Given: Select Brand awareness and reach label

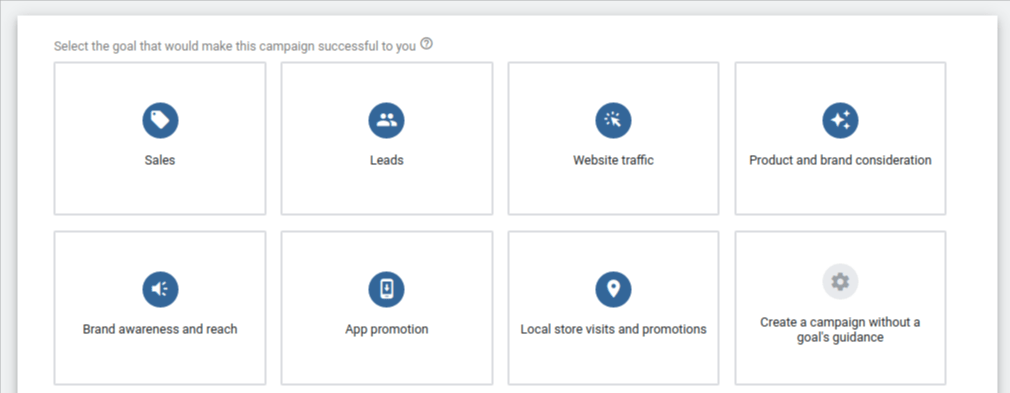Looking at the screenshot, I should click(x=160, y=329).
